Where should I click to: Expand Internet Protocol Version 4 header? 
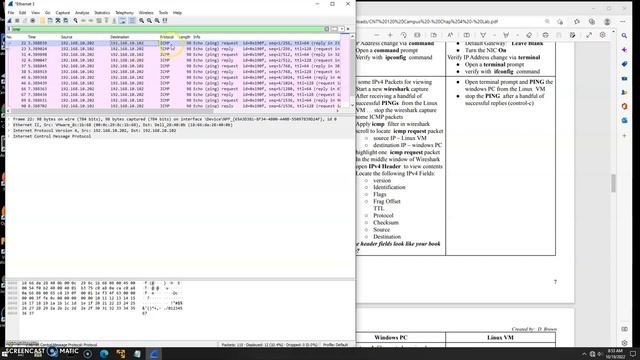point(9,131)
